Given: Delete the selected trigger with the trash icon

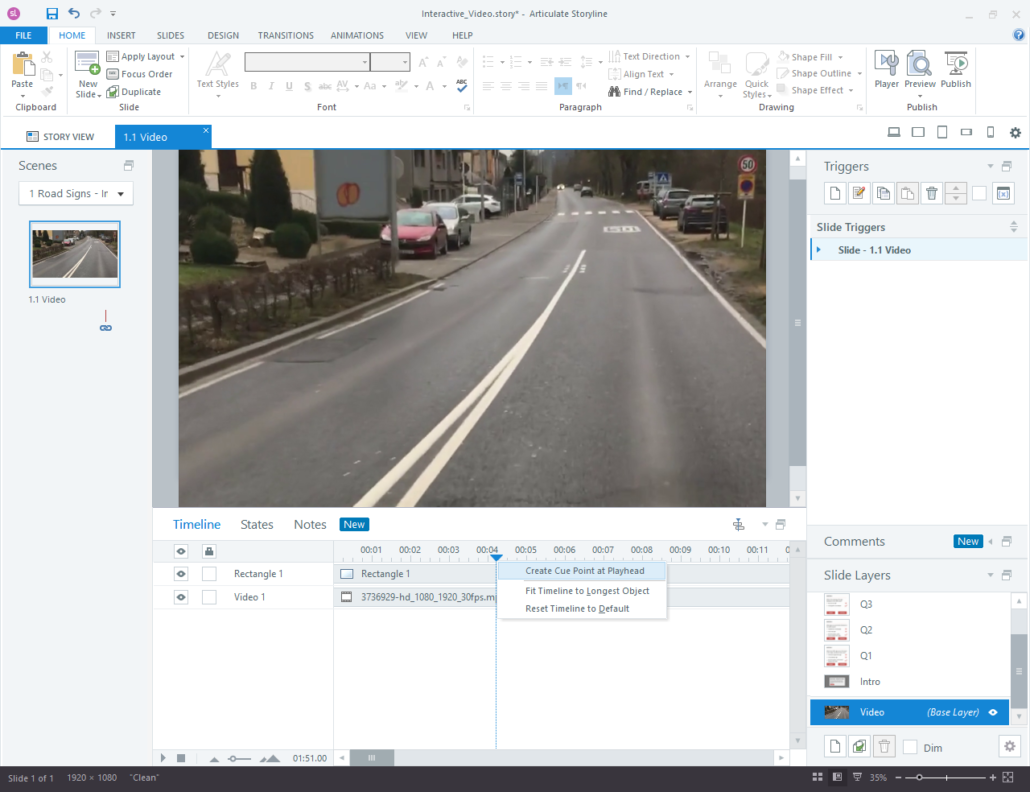Looking at the screenshot, I should tap(931, 192).
